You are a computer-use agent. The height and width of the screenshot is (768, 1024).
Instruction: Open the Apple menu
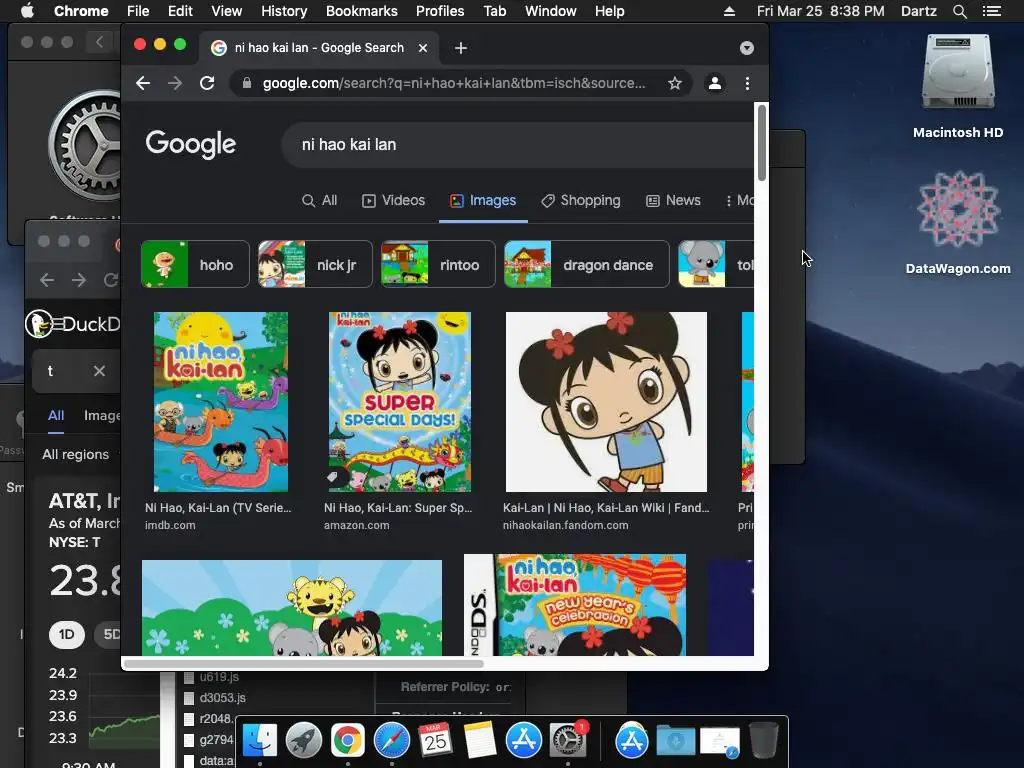pyautogui.click(x=27, y=11)
